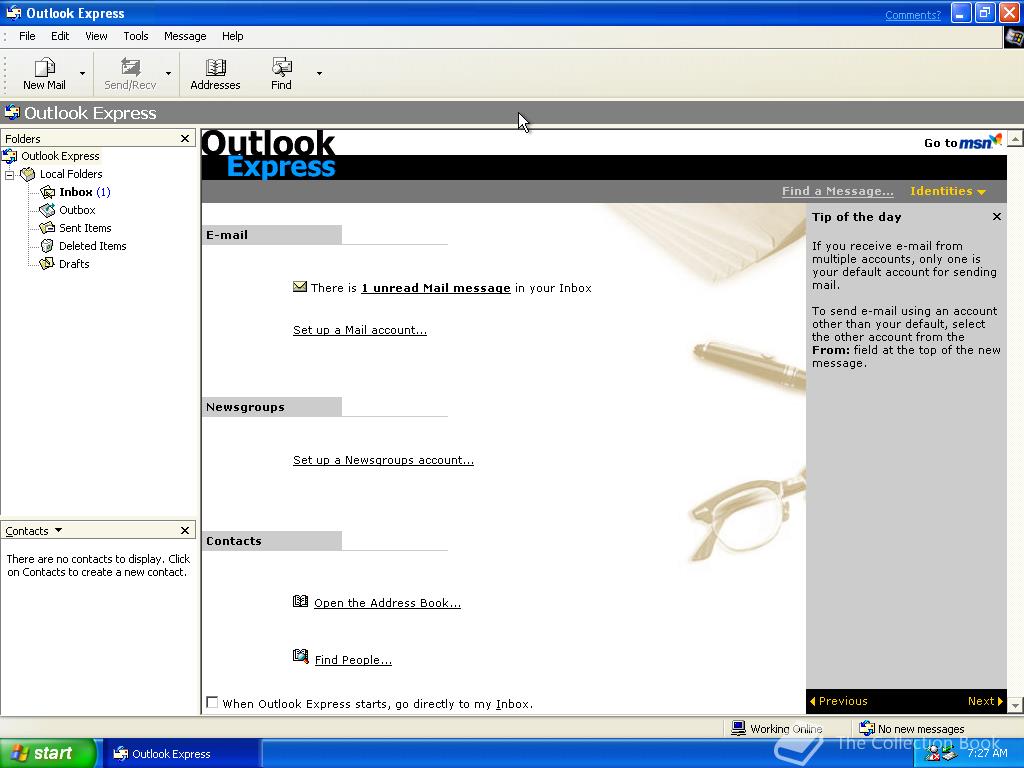The height and width of the screenshot is (768, 1024).
Task: Select the Local Folders icon
Action: point(27,174)
